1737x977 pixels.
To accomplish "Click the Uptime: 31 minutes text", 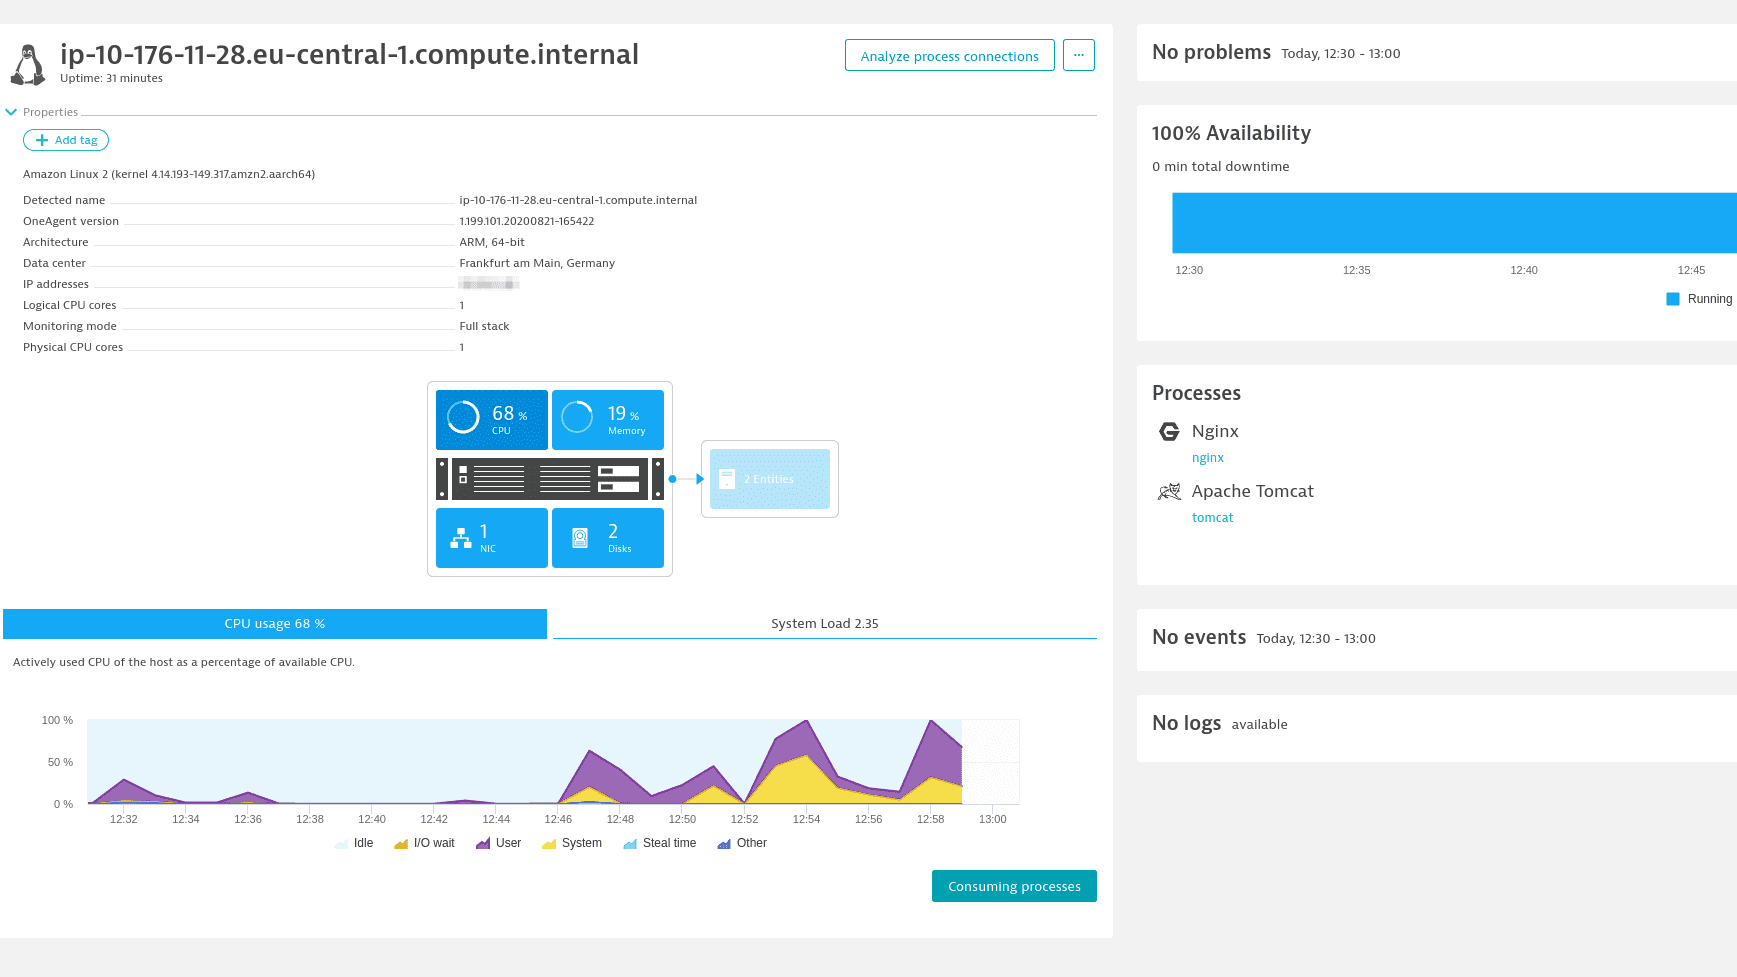I will point(111,78).
